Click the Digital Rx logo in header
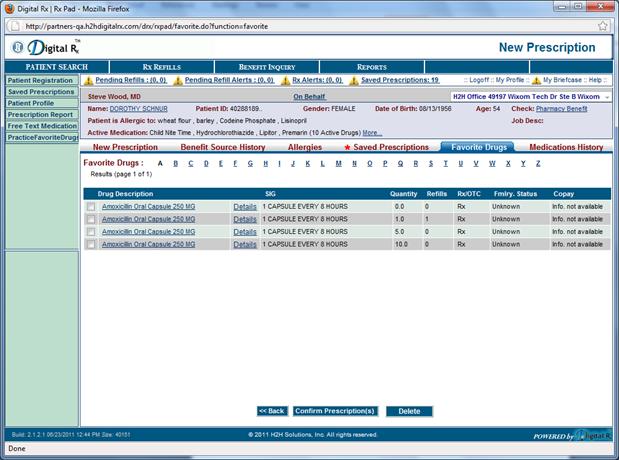619x460 pixels. click(40, 47)
